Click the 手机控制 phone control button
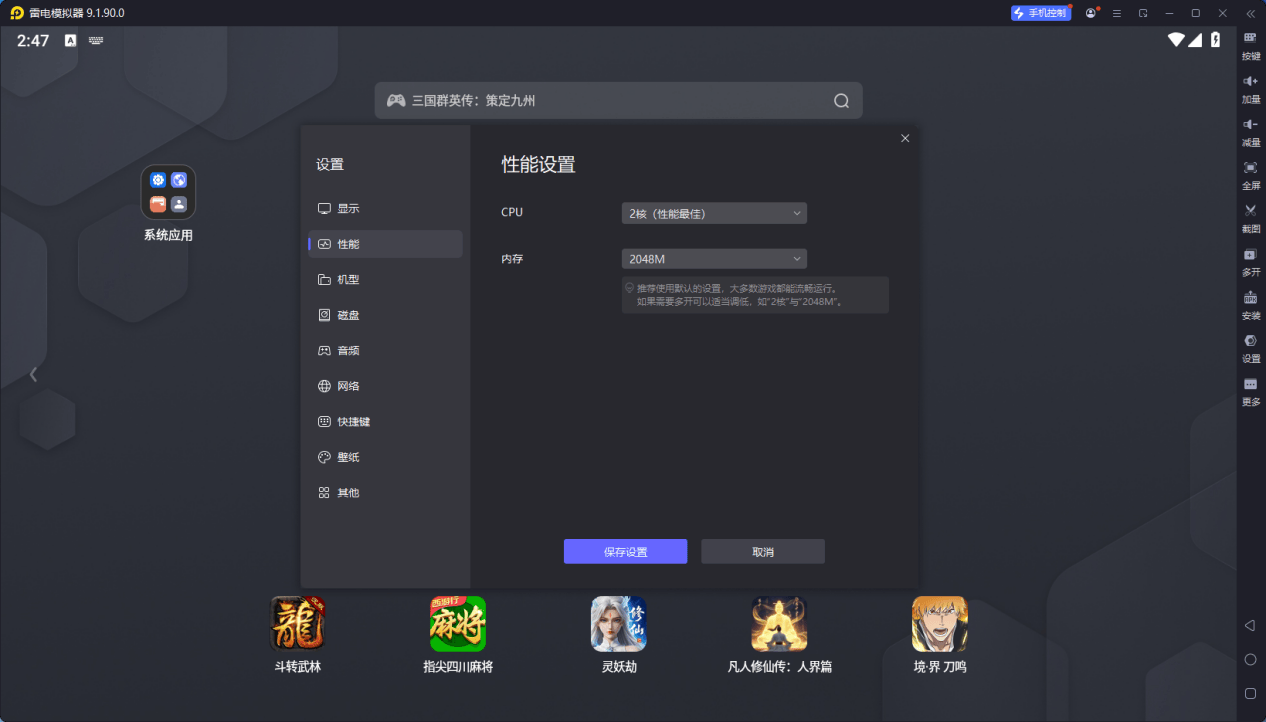This screenshot has height=722, width=1266. pyautogui.click(x=1041, y=13)
